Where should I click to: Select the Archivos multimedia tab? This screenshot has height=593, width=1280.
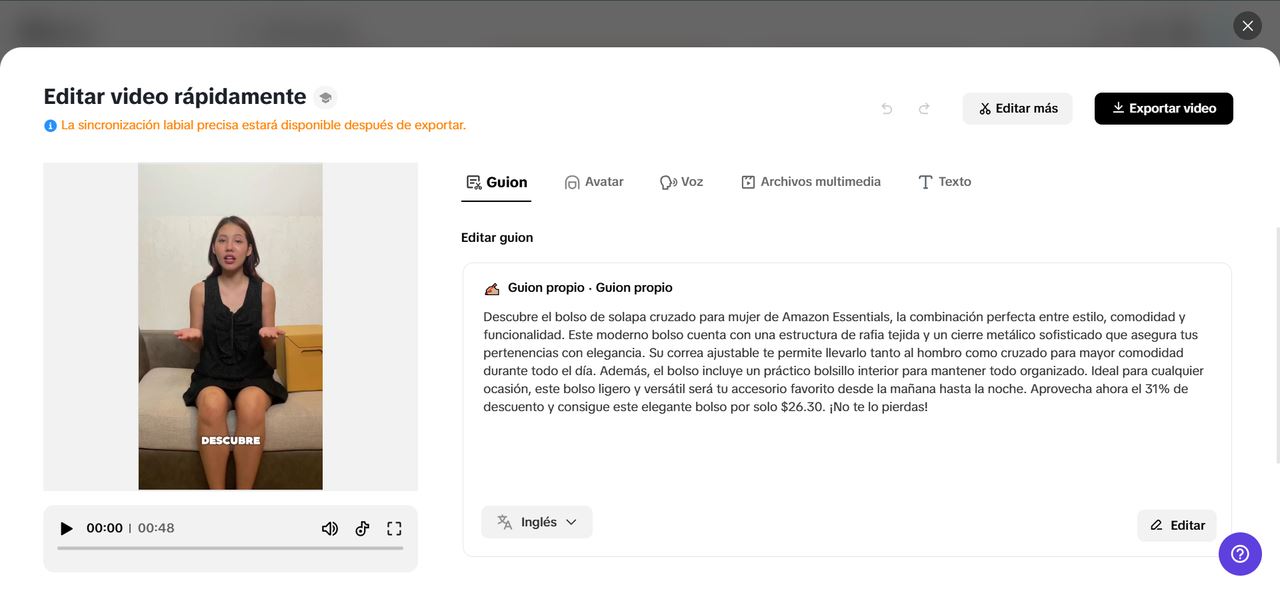(x=810, y=182)
